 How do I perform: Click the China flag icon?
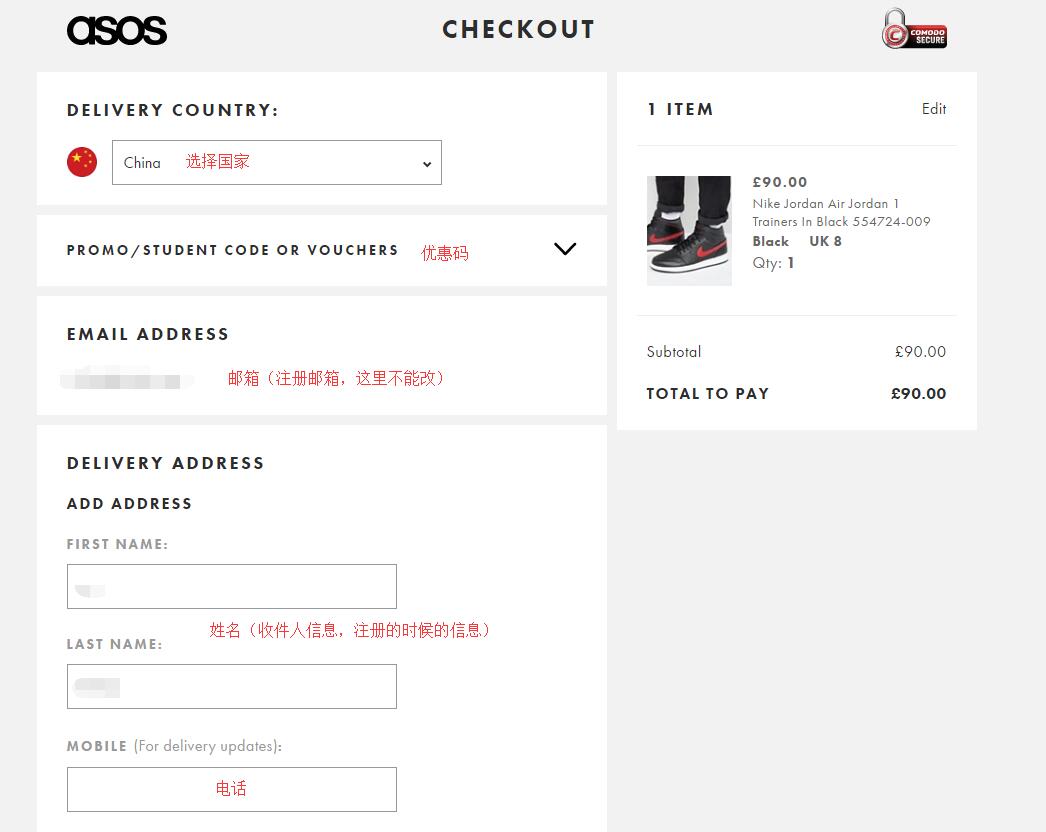click(x=82, y=162)
